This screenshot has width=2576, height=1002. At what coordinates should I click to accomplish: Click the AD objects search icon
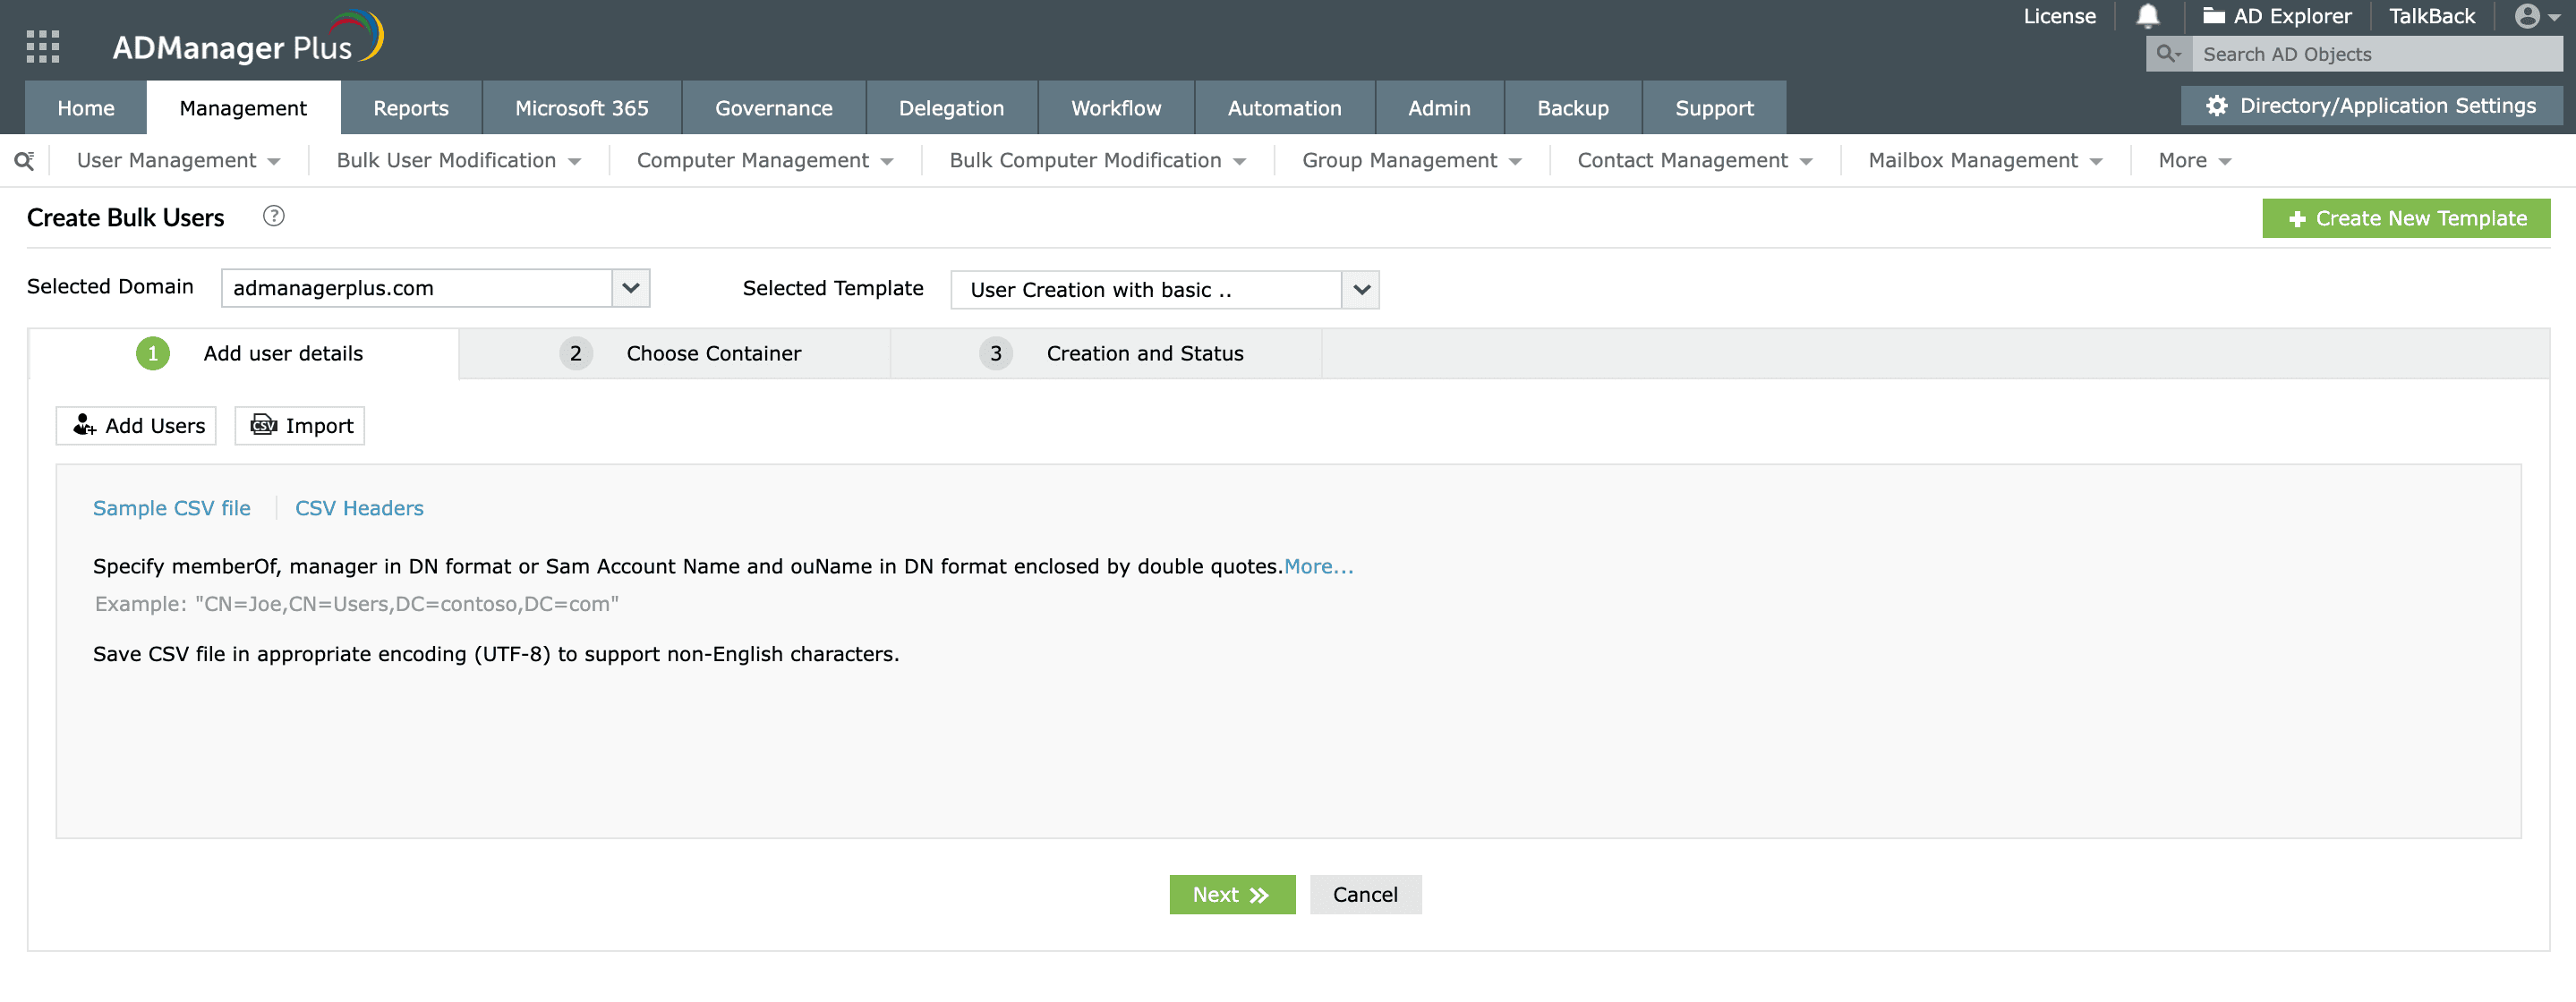(x=2167, y=54)
